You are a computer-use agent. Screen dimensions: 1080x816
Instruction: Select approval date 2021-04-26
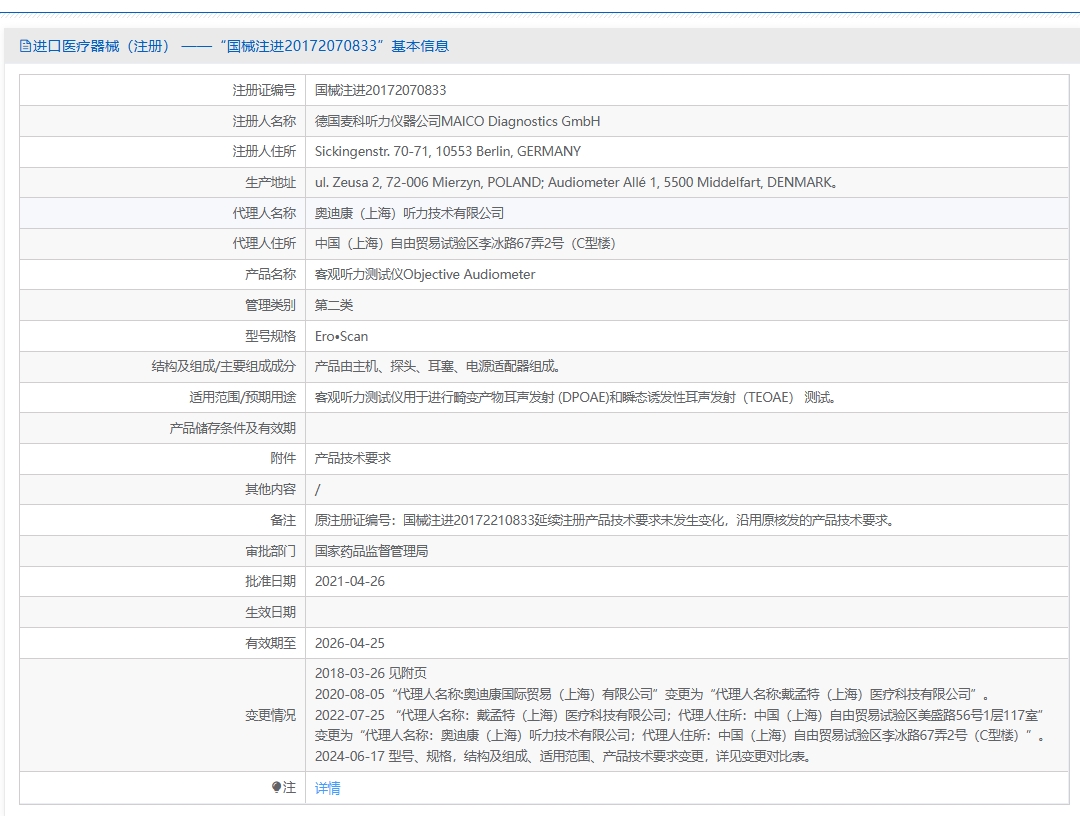(x=350, y=582)
